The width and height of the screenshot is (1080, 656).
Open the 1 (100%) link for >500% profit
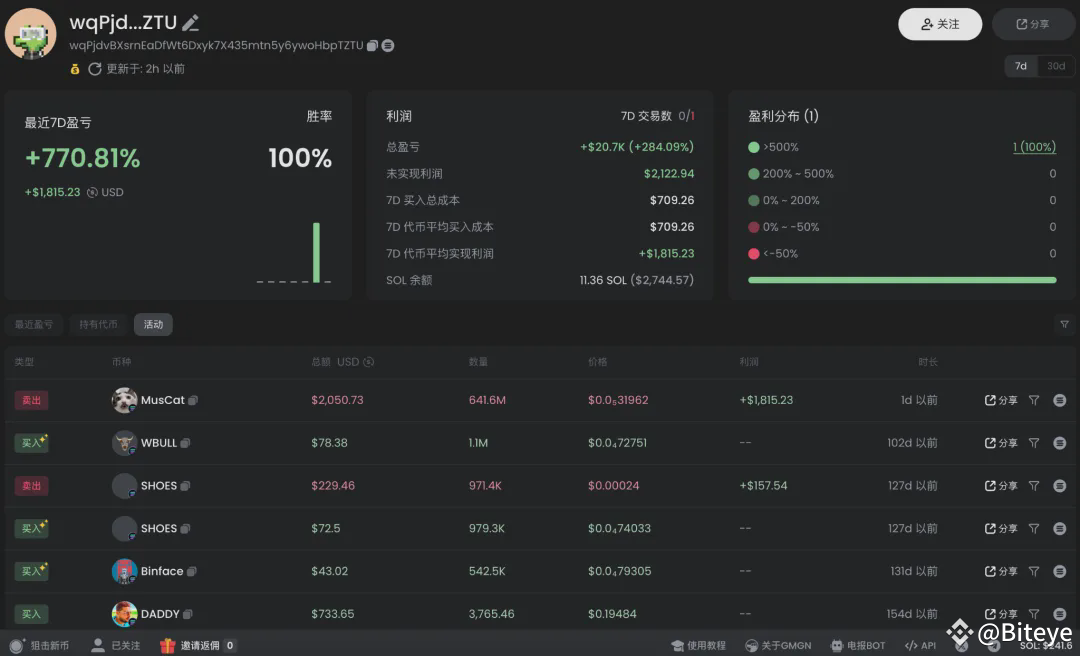[x=1034, y=147]
